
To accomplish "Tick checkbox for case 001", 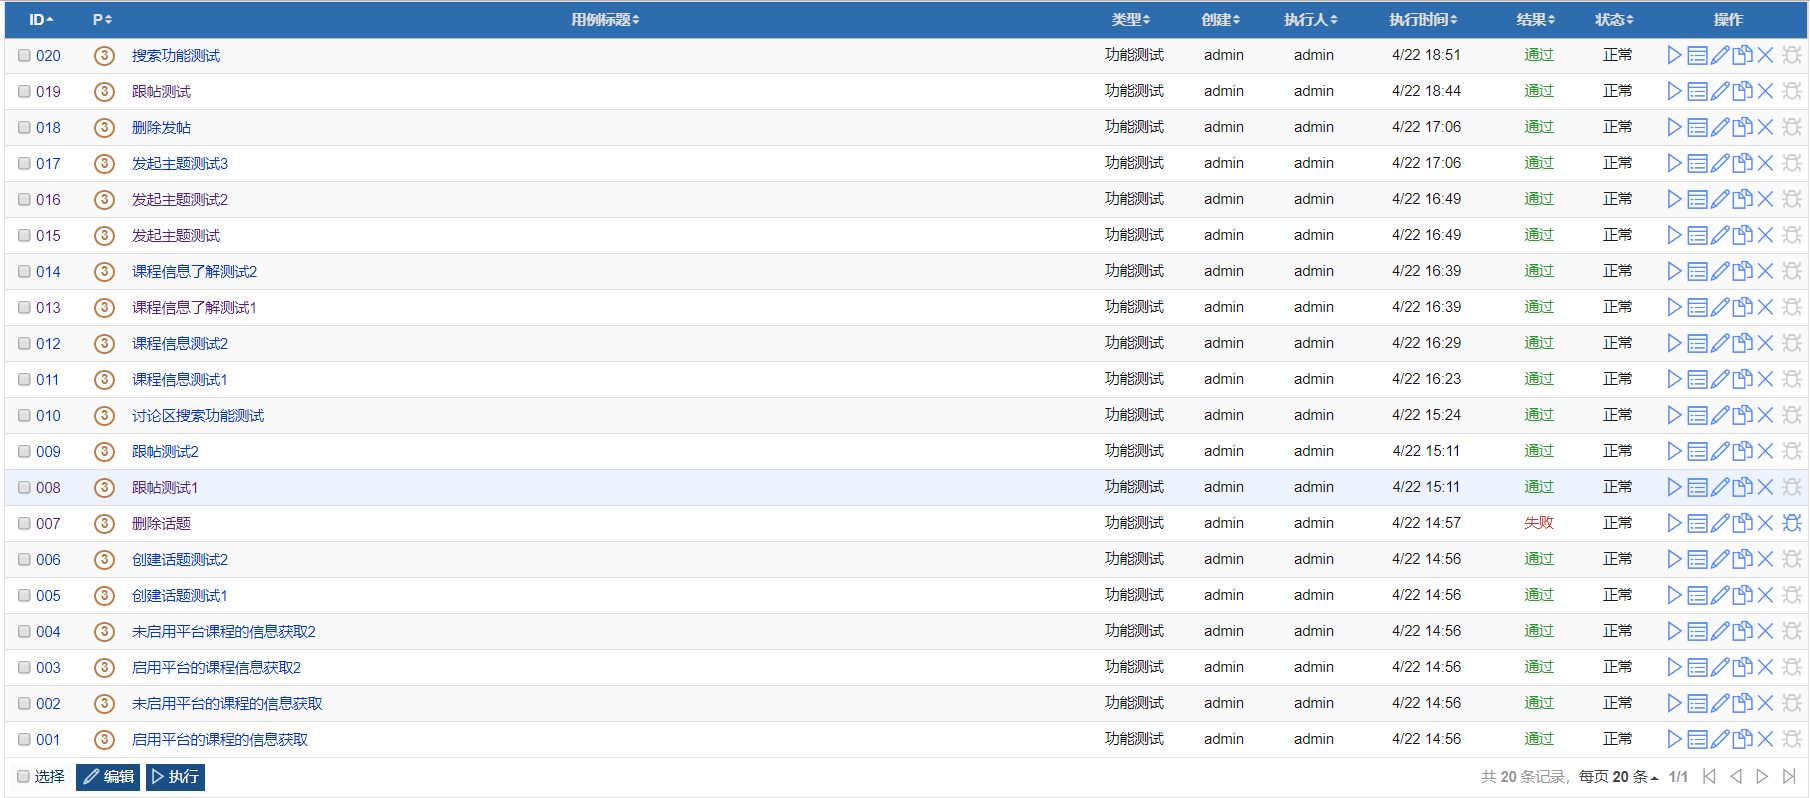I will pyautogui.click(x=24, y=740).
